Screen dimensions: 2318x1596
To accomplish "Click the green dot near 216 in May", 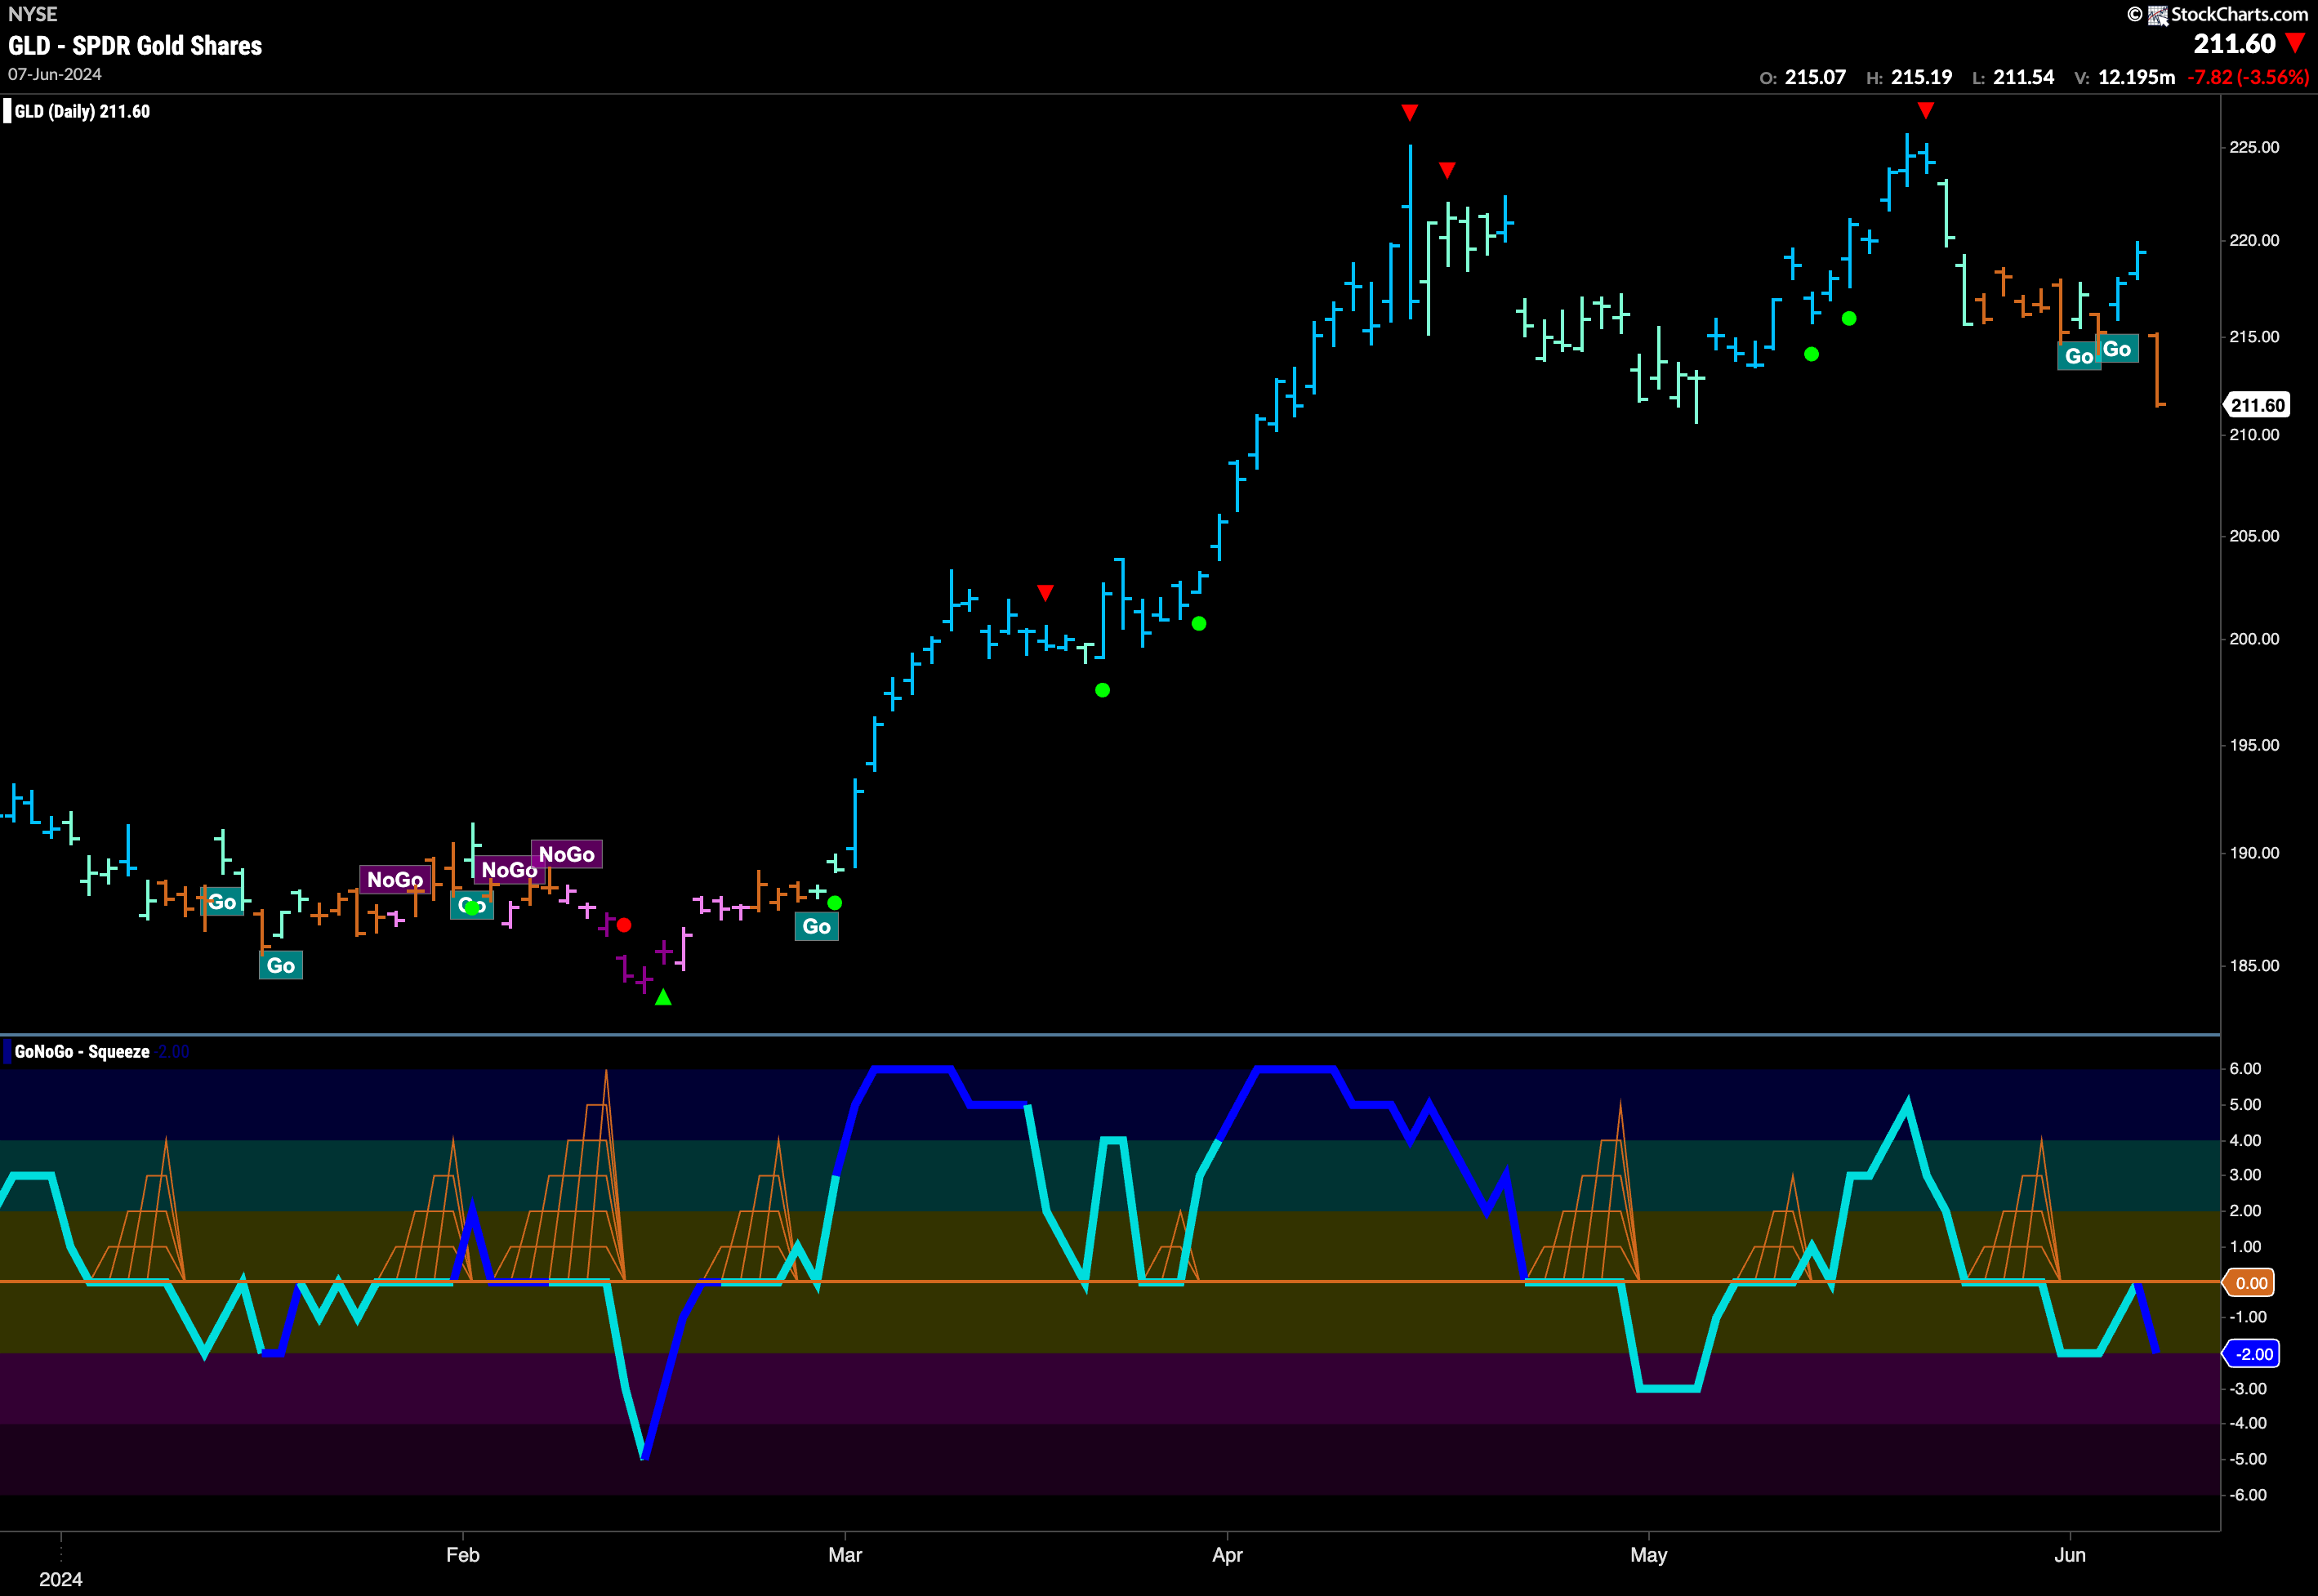I will pyautogui.click(x=1849, y=319).
